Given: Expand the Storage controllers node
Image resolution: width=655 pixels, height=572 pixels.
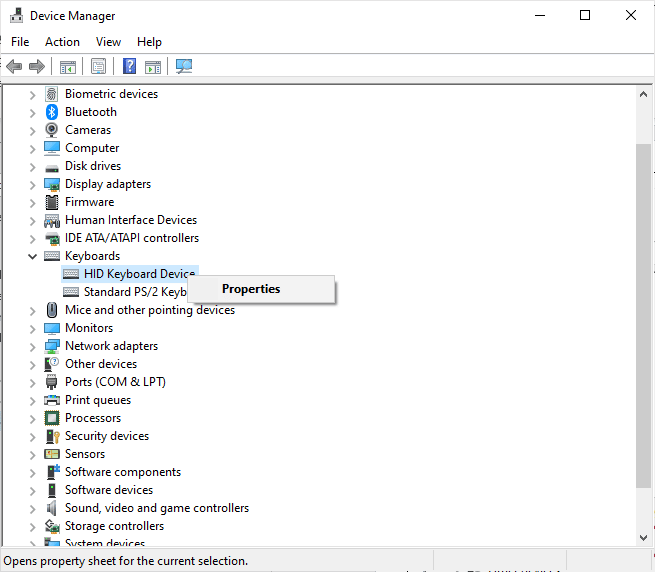Looking at the screenshot, I should (x=33, y=526).
